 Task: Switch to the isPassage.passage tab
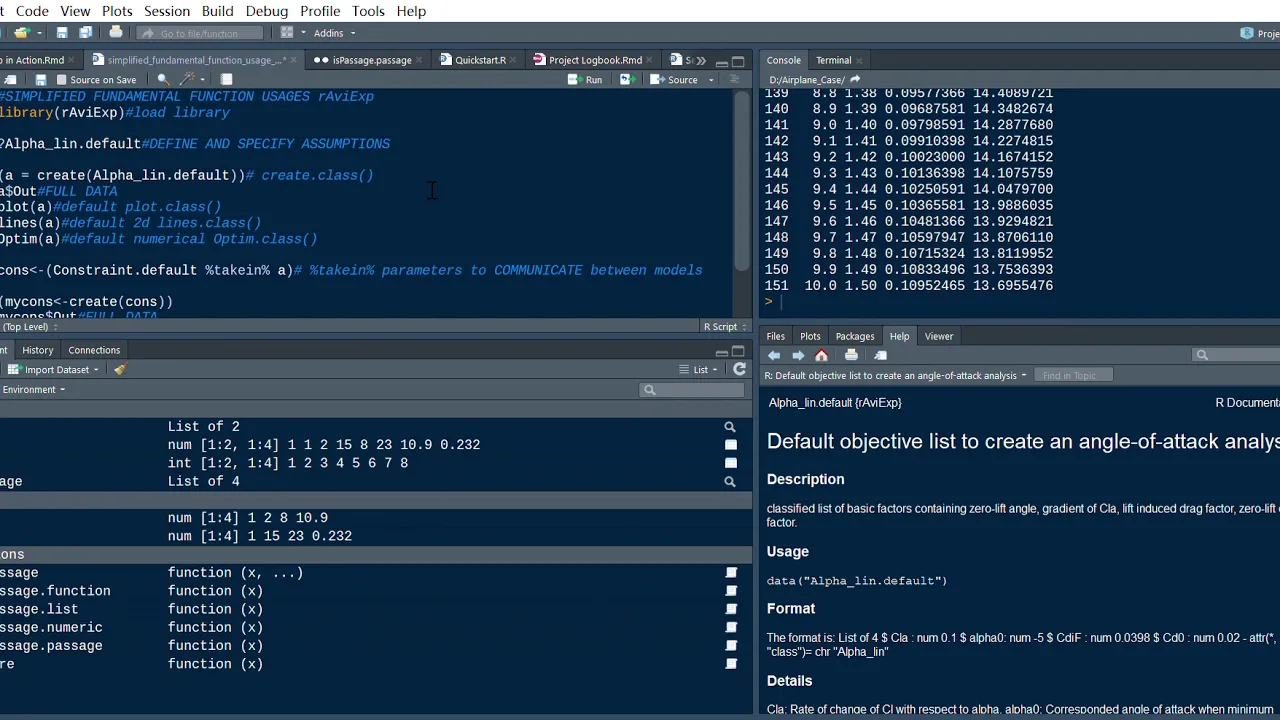371,60
